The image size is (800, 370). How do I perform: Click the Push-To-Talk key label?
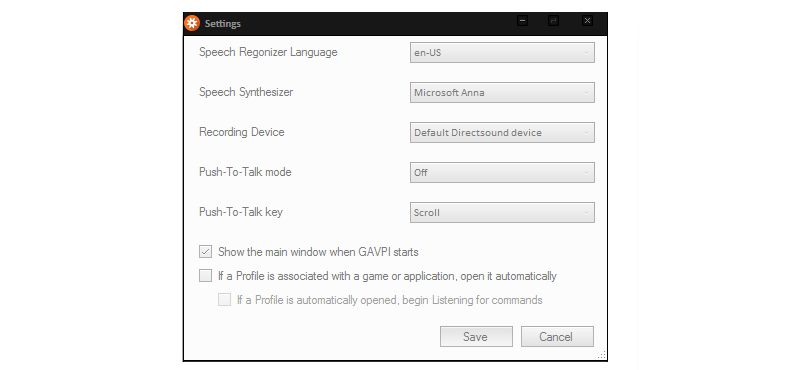[241, 212]
